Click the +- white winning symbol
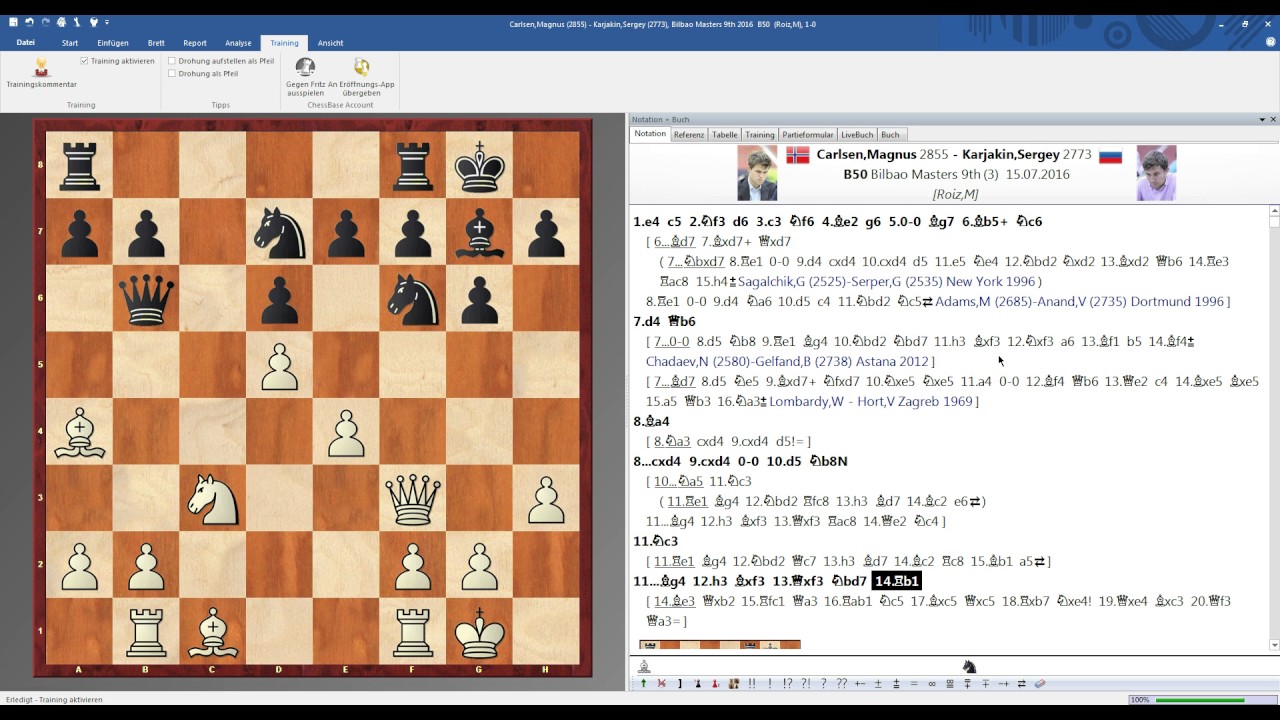 [860, 684]
